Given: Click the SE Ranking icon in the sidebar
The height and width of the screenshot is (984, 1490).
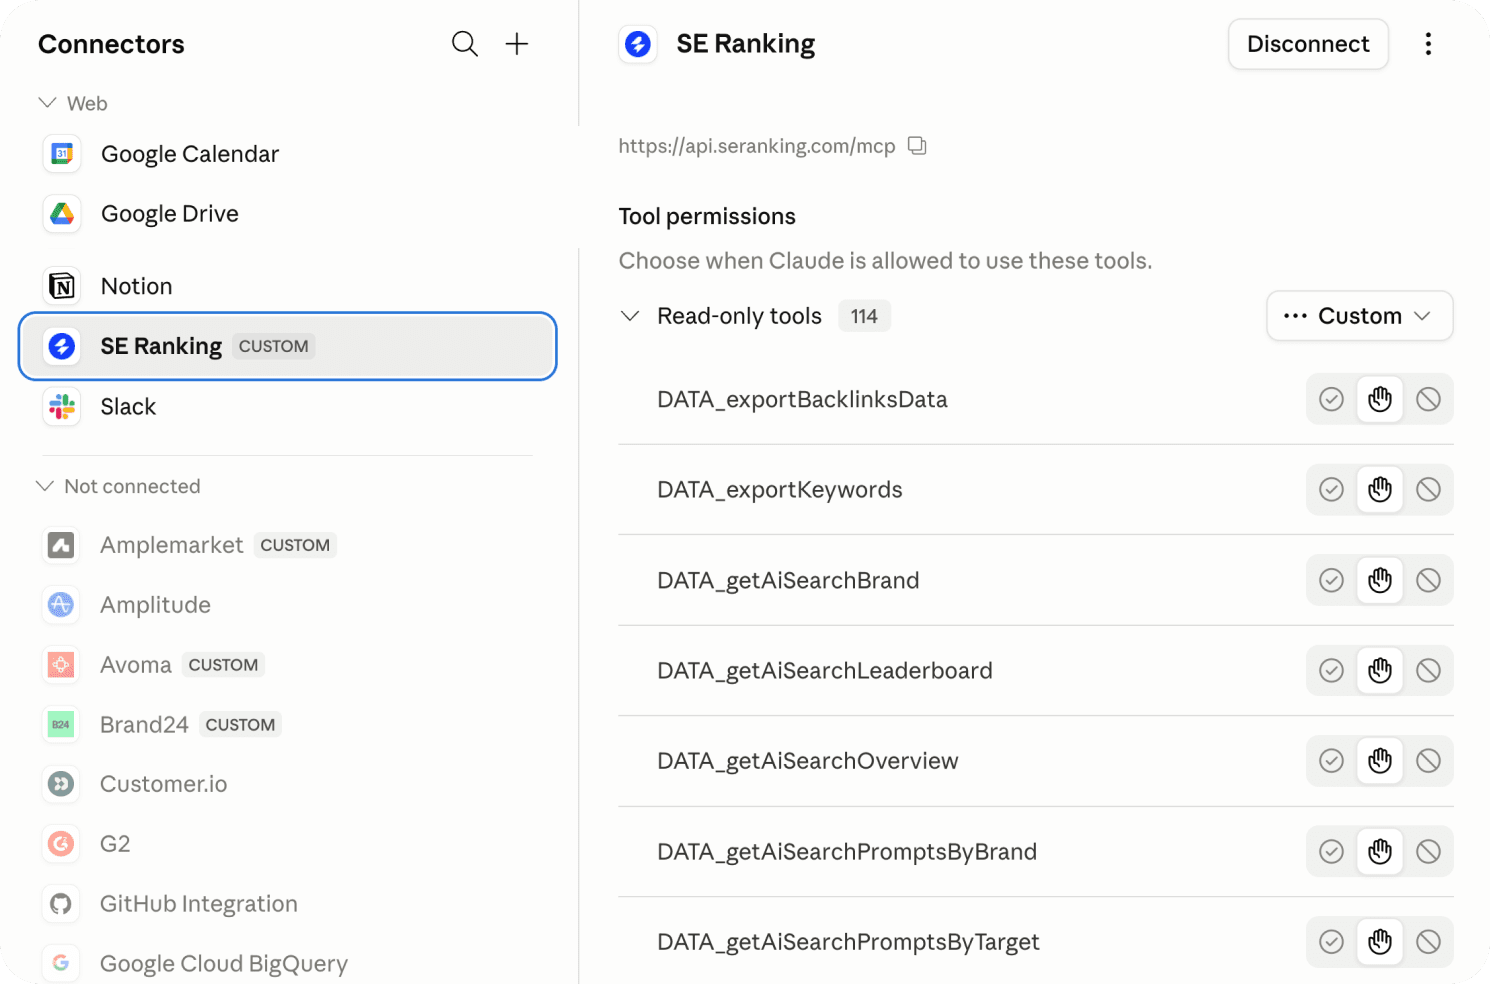Looking at the screenshot, I should point(62,346).
